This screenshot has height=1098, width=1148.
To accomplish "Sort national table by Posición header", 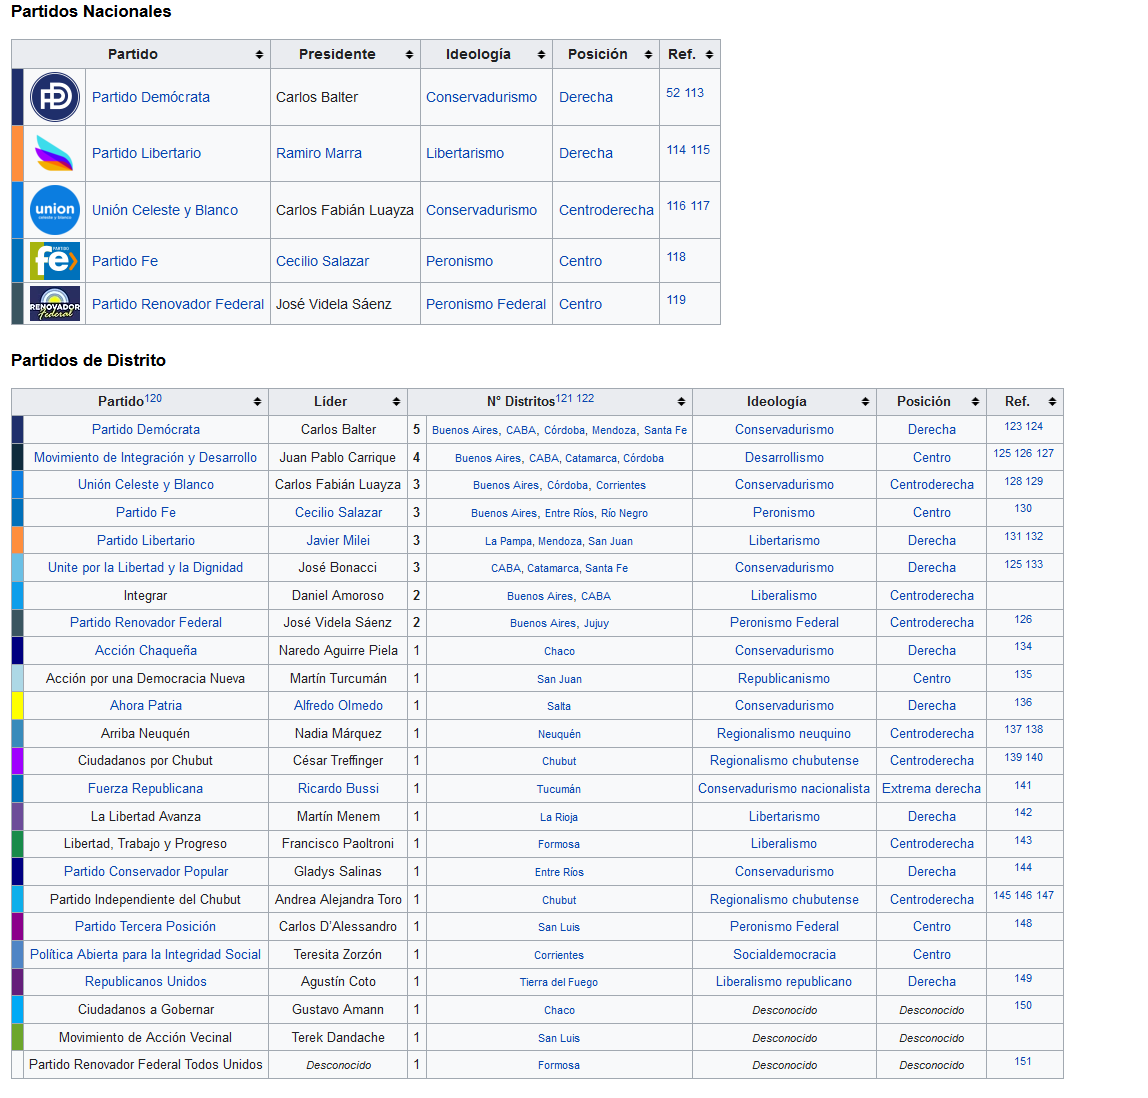I will click(x=648, y=55).
